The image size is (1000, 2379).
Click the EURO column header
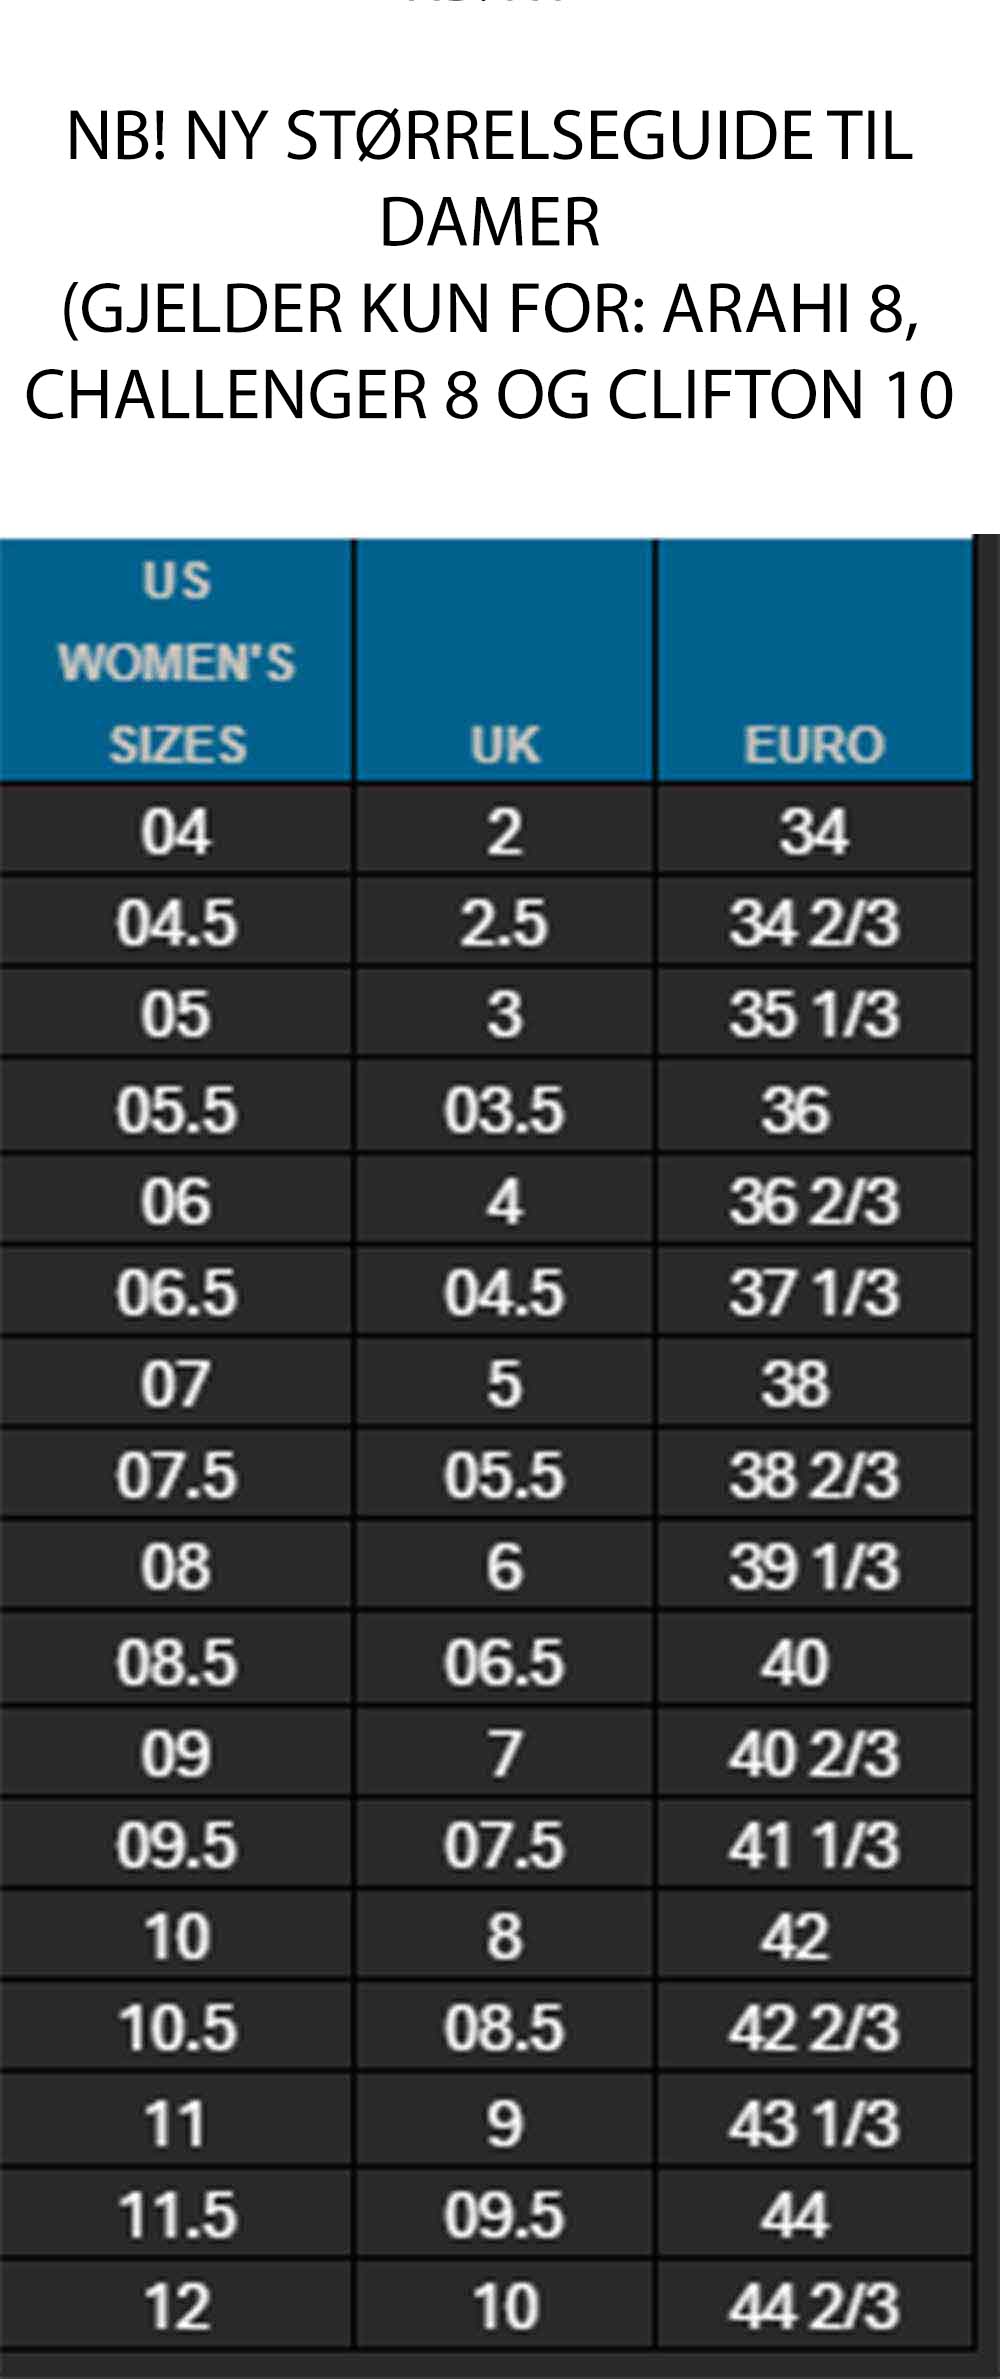(815, 661)
